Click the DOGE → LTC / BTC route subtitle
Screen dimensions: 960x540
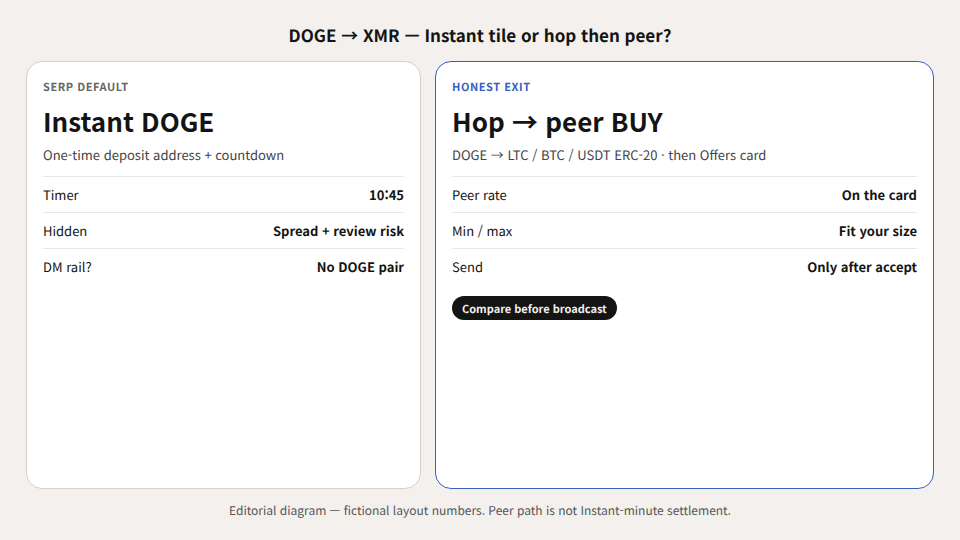[x=609, y=156]
